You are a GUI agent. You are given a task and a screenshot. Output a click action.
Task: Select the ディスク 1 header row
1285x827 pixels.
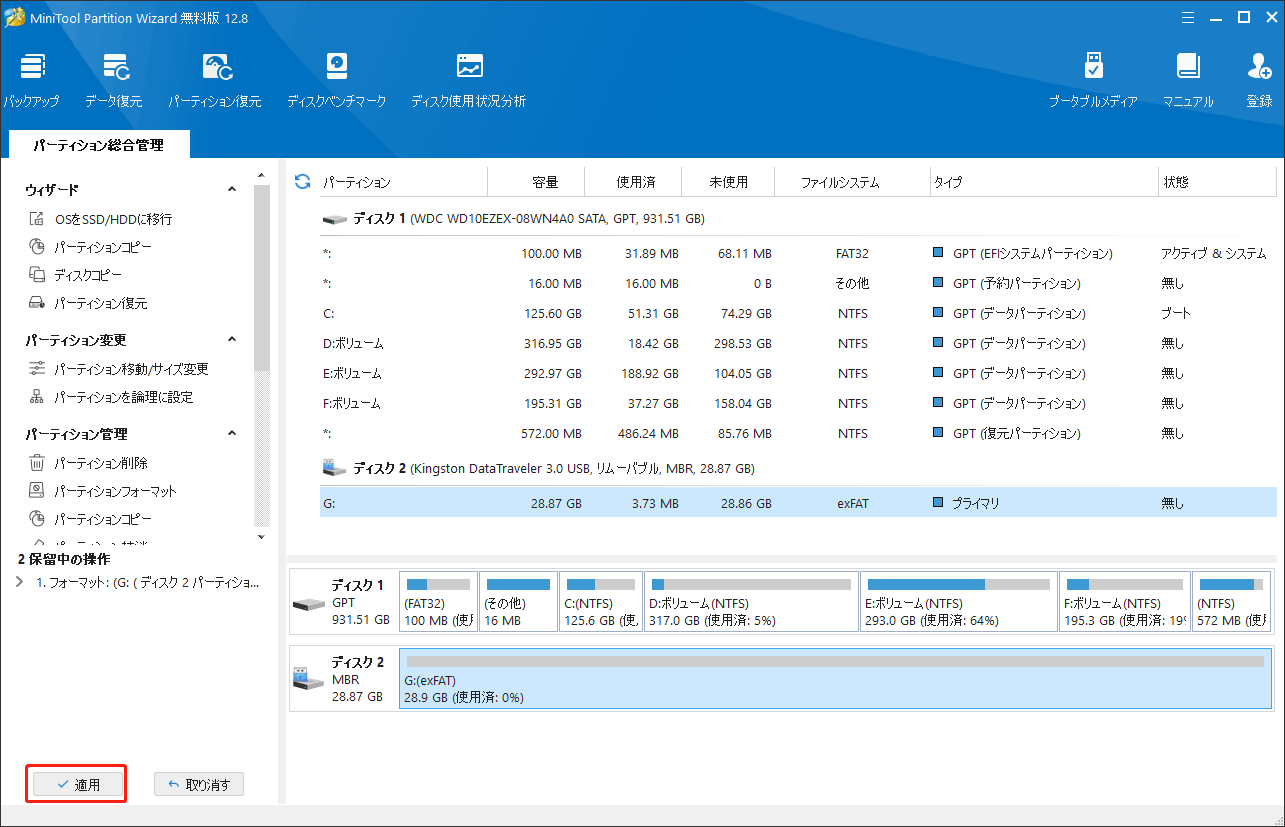[798, 218]
